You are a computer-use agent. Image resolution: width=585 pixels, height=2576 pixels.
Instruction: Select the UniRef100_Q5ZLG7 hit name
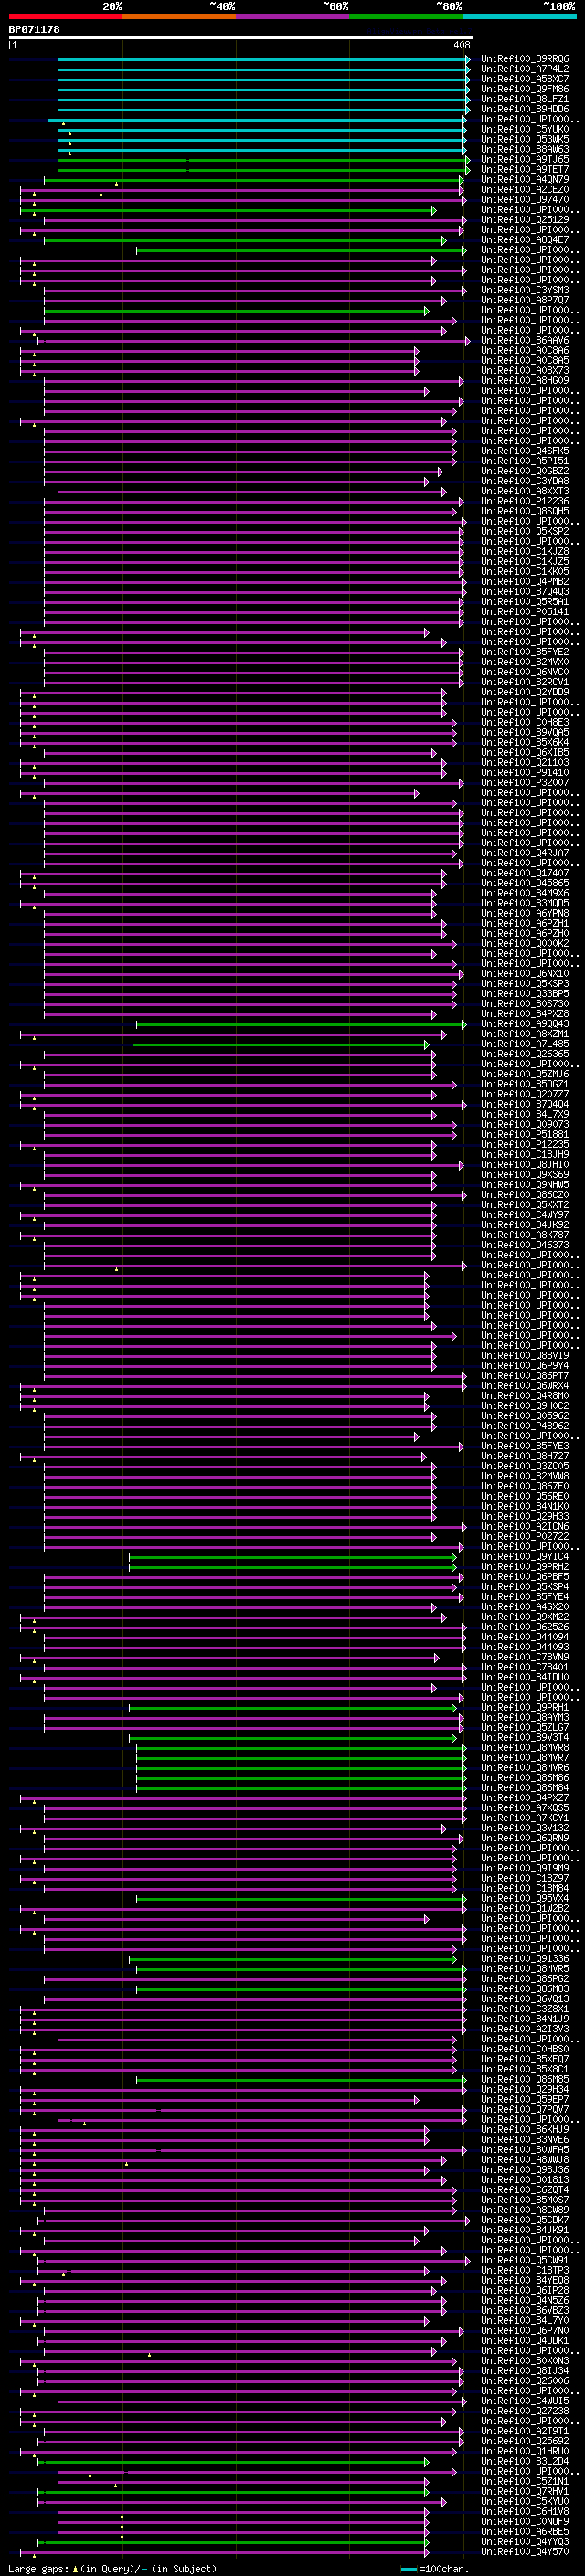pyautogui.click(x=525, y=1728)
